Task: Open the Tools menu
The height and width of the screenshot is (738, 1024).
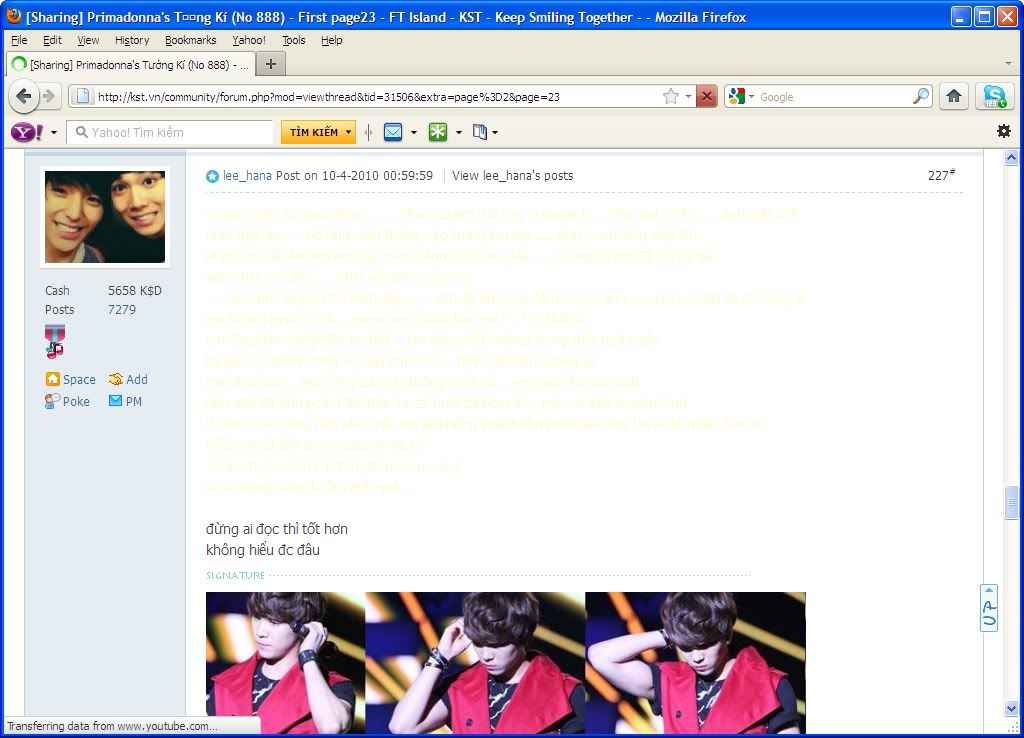Action: [x=293, y=40]
